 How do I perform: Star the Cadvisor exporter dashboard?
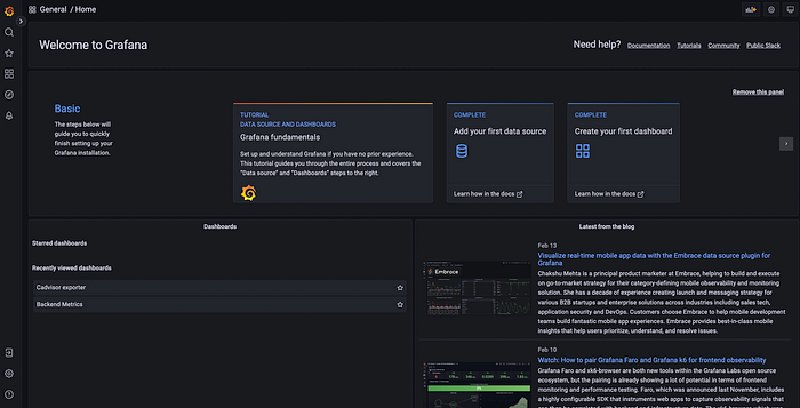click(400, 288)
